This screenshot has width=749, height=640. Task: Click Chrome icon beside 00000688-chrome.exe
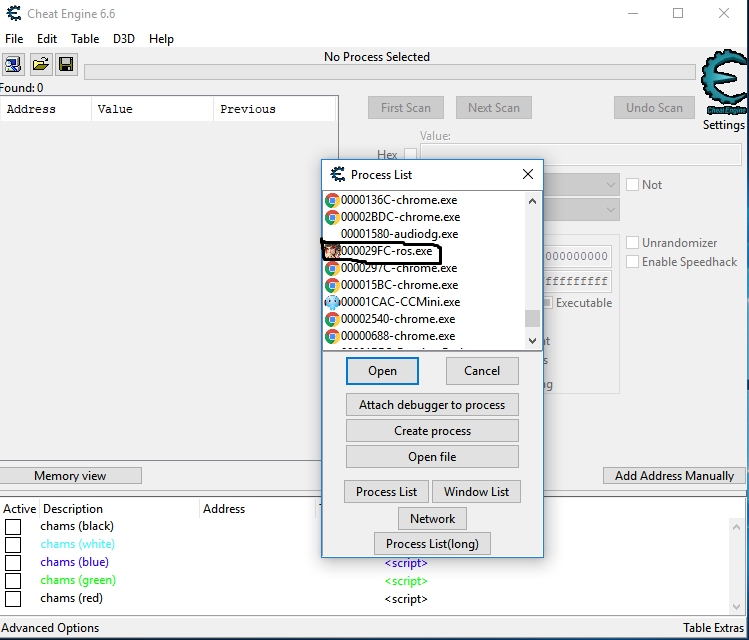(332, 336)
